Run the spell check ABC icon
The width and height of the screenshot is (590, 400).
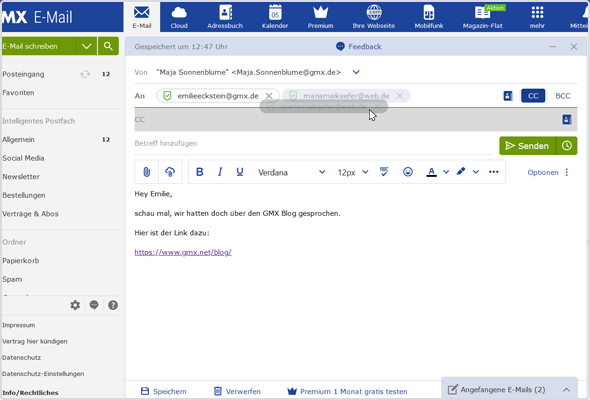384,172
